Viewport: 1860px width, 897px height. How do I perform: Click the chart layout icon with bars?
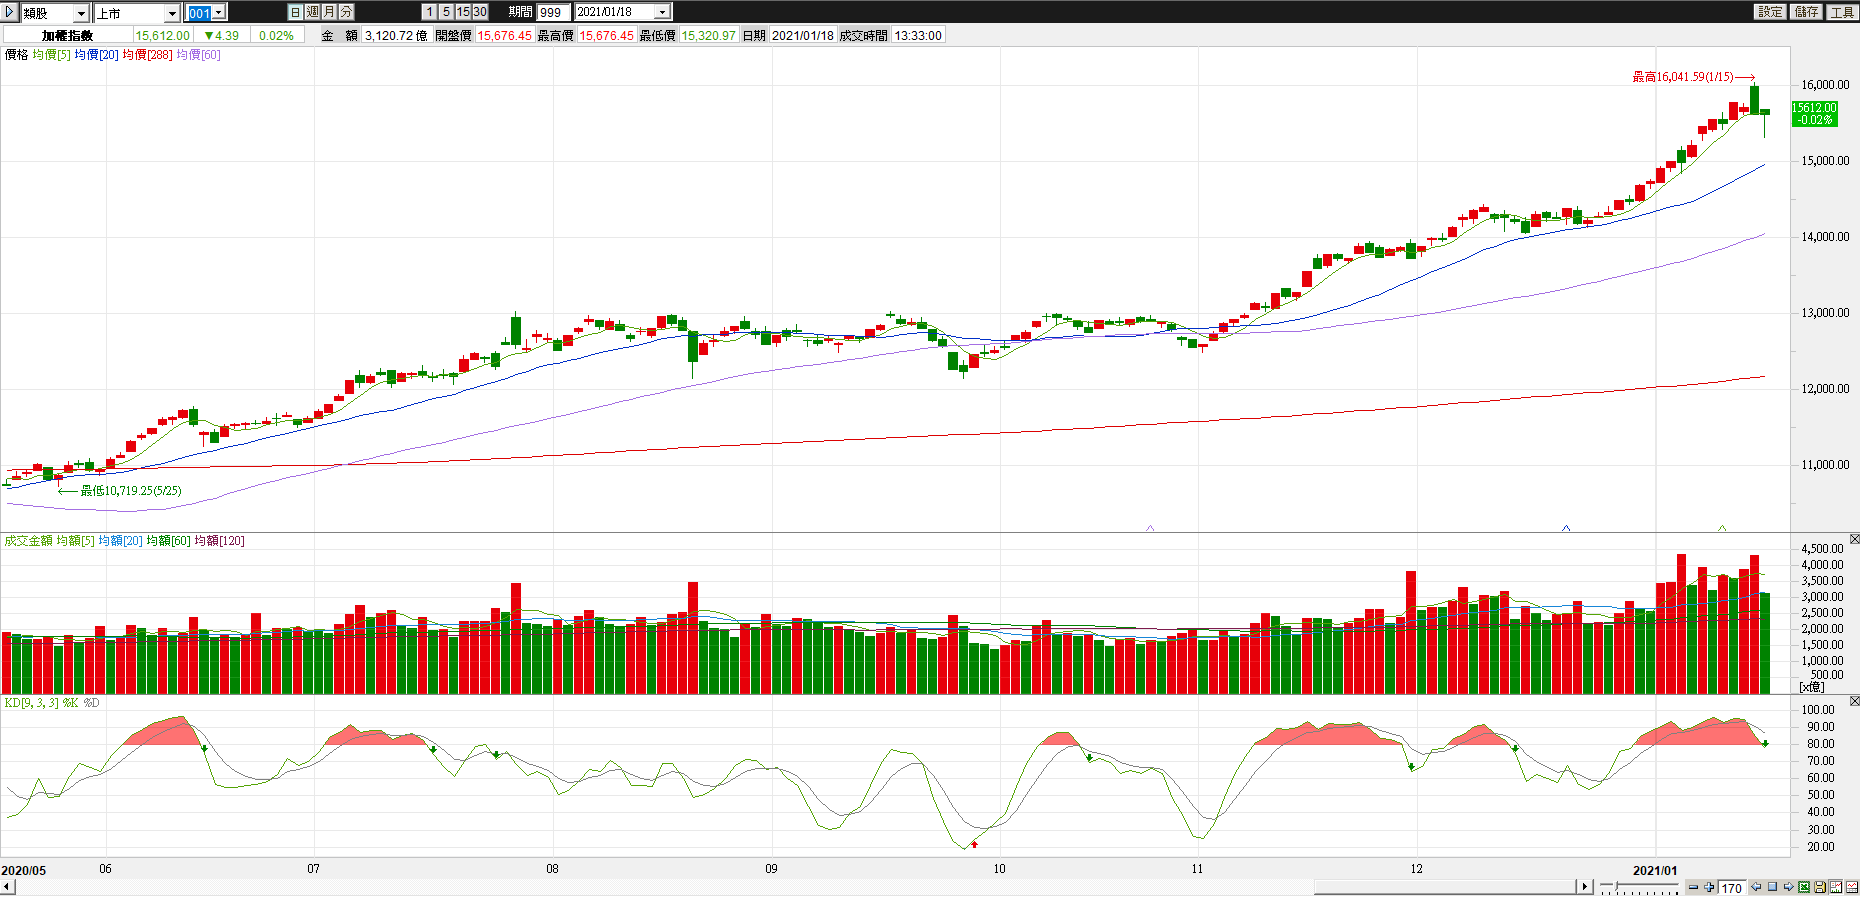pos(1836,887)
